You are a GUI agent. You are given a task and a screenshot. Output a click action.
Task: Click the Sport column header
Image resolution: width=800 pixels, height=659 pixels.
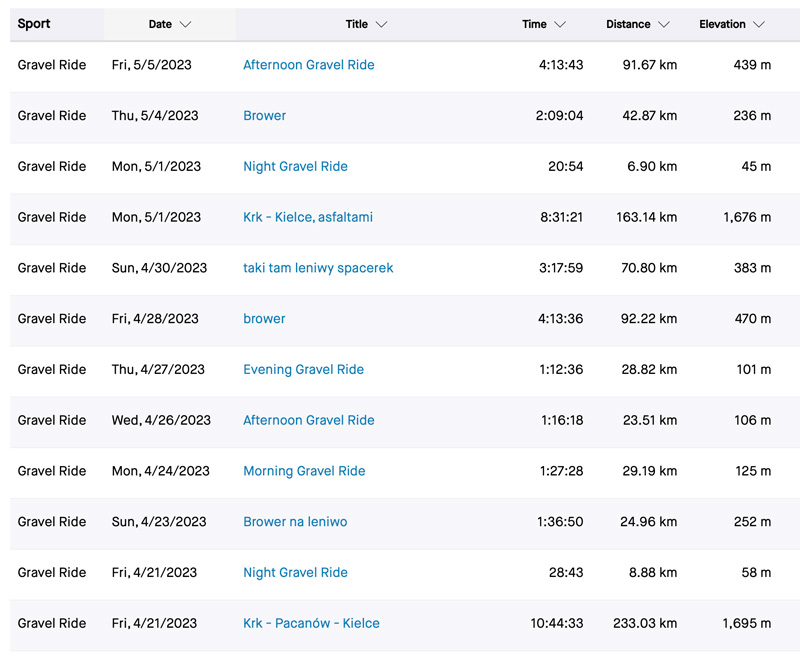click(x=34, y=24)
